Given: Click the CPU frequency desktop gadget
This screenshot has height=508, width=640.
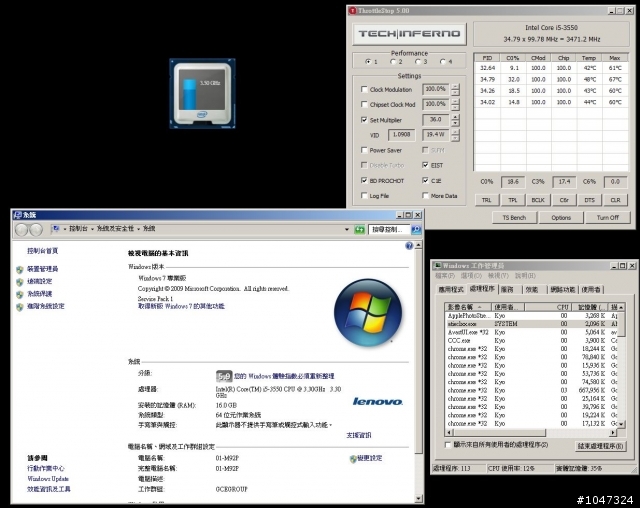Looking at the screenshot, I should click(x=202, y=93).
